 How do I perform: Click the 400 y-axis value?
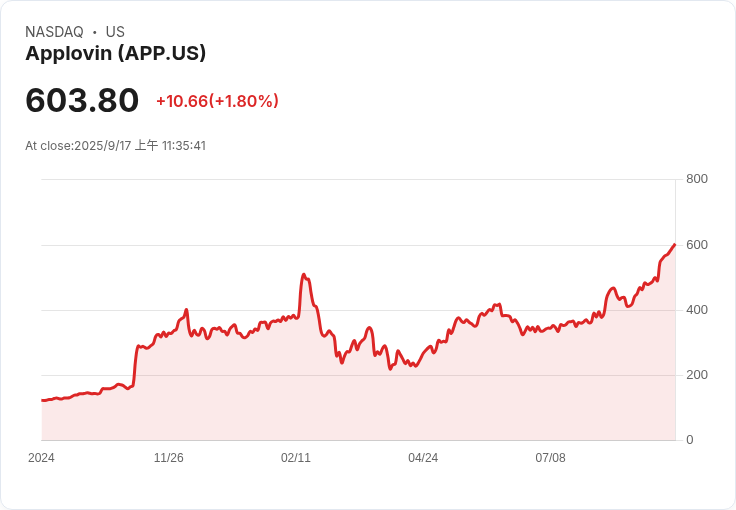point(697,310)
